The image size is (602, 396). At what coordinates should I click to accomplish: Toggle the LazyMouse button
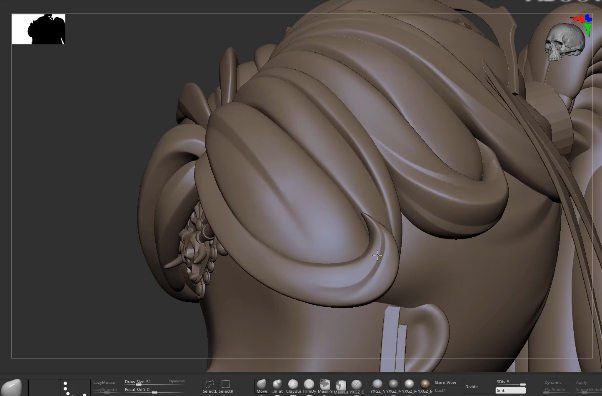coord(104,383)
